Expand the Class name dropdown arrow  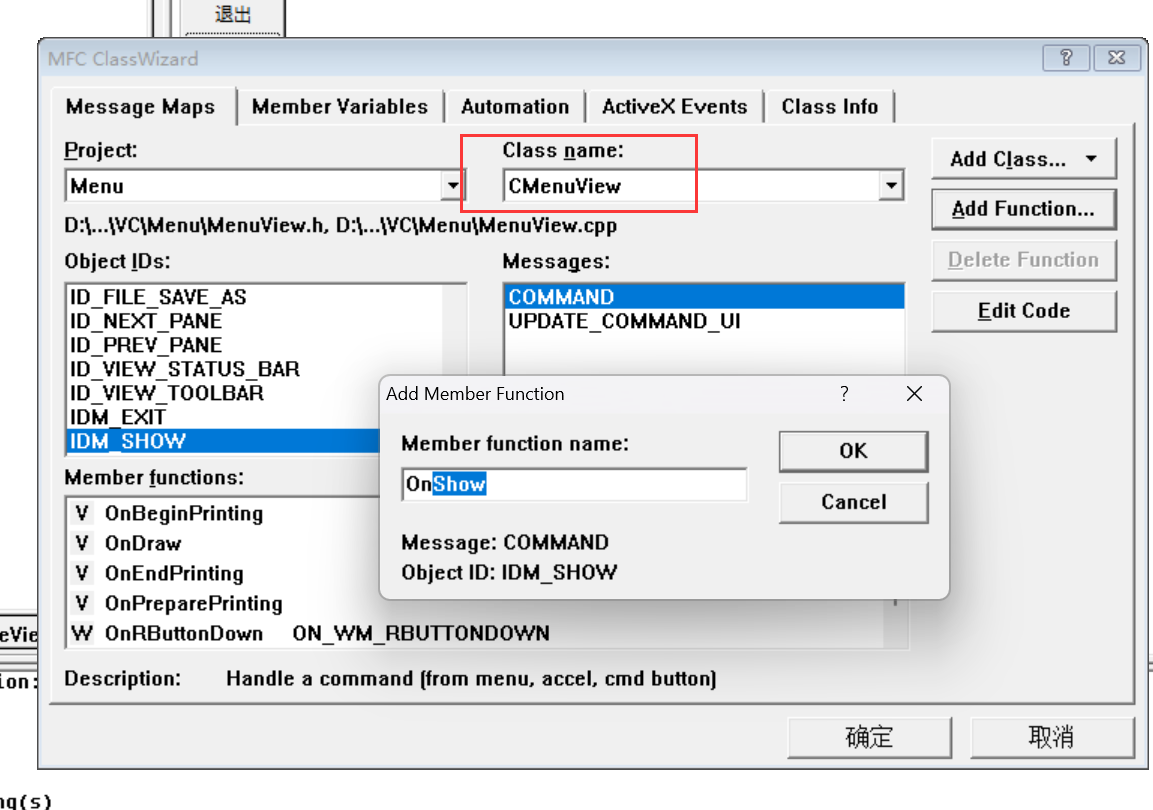(890, 185)
